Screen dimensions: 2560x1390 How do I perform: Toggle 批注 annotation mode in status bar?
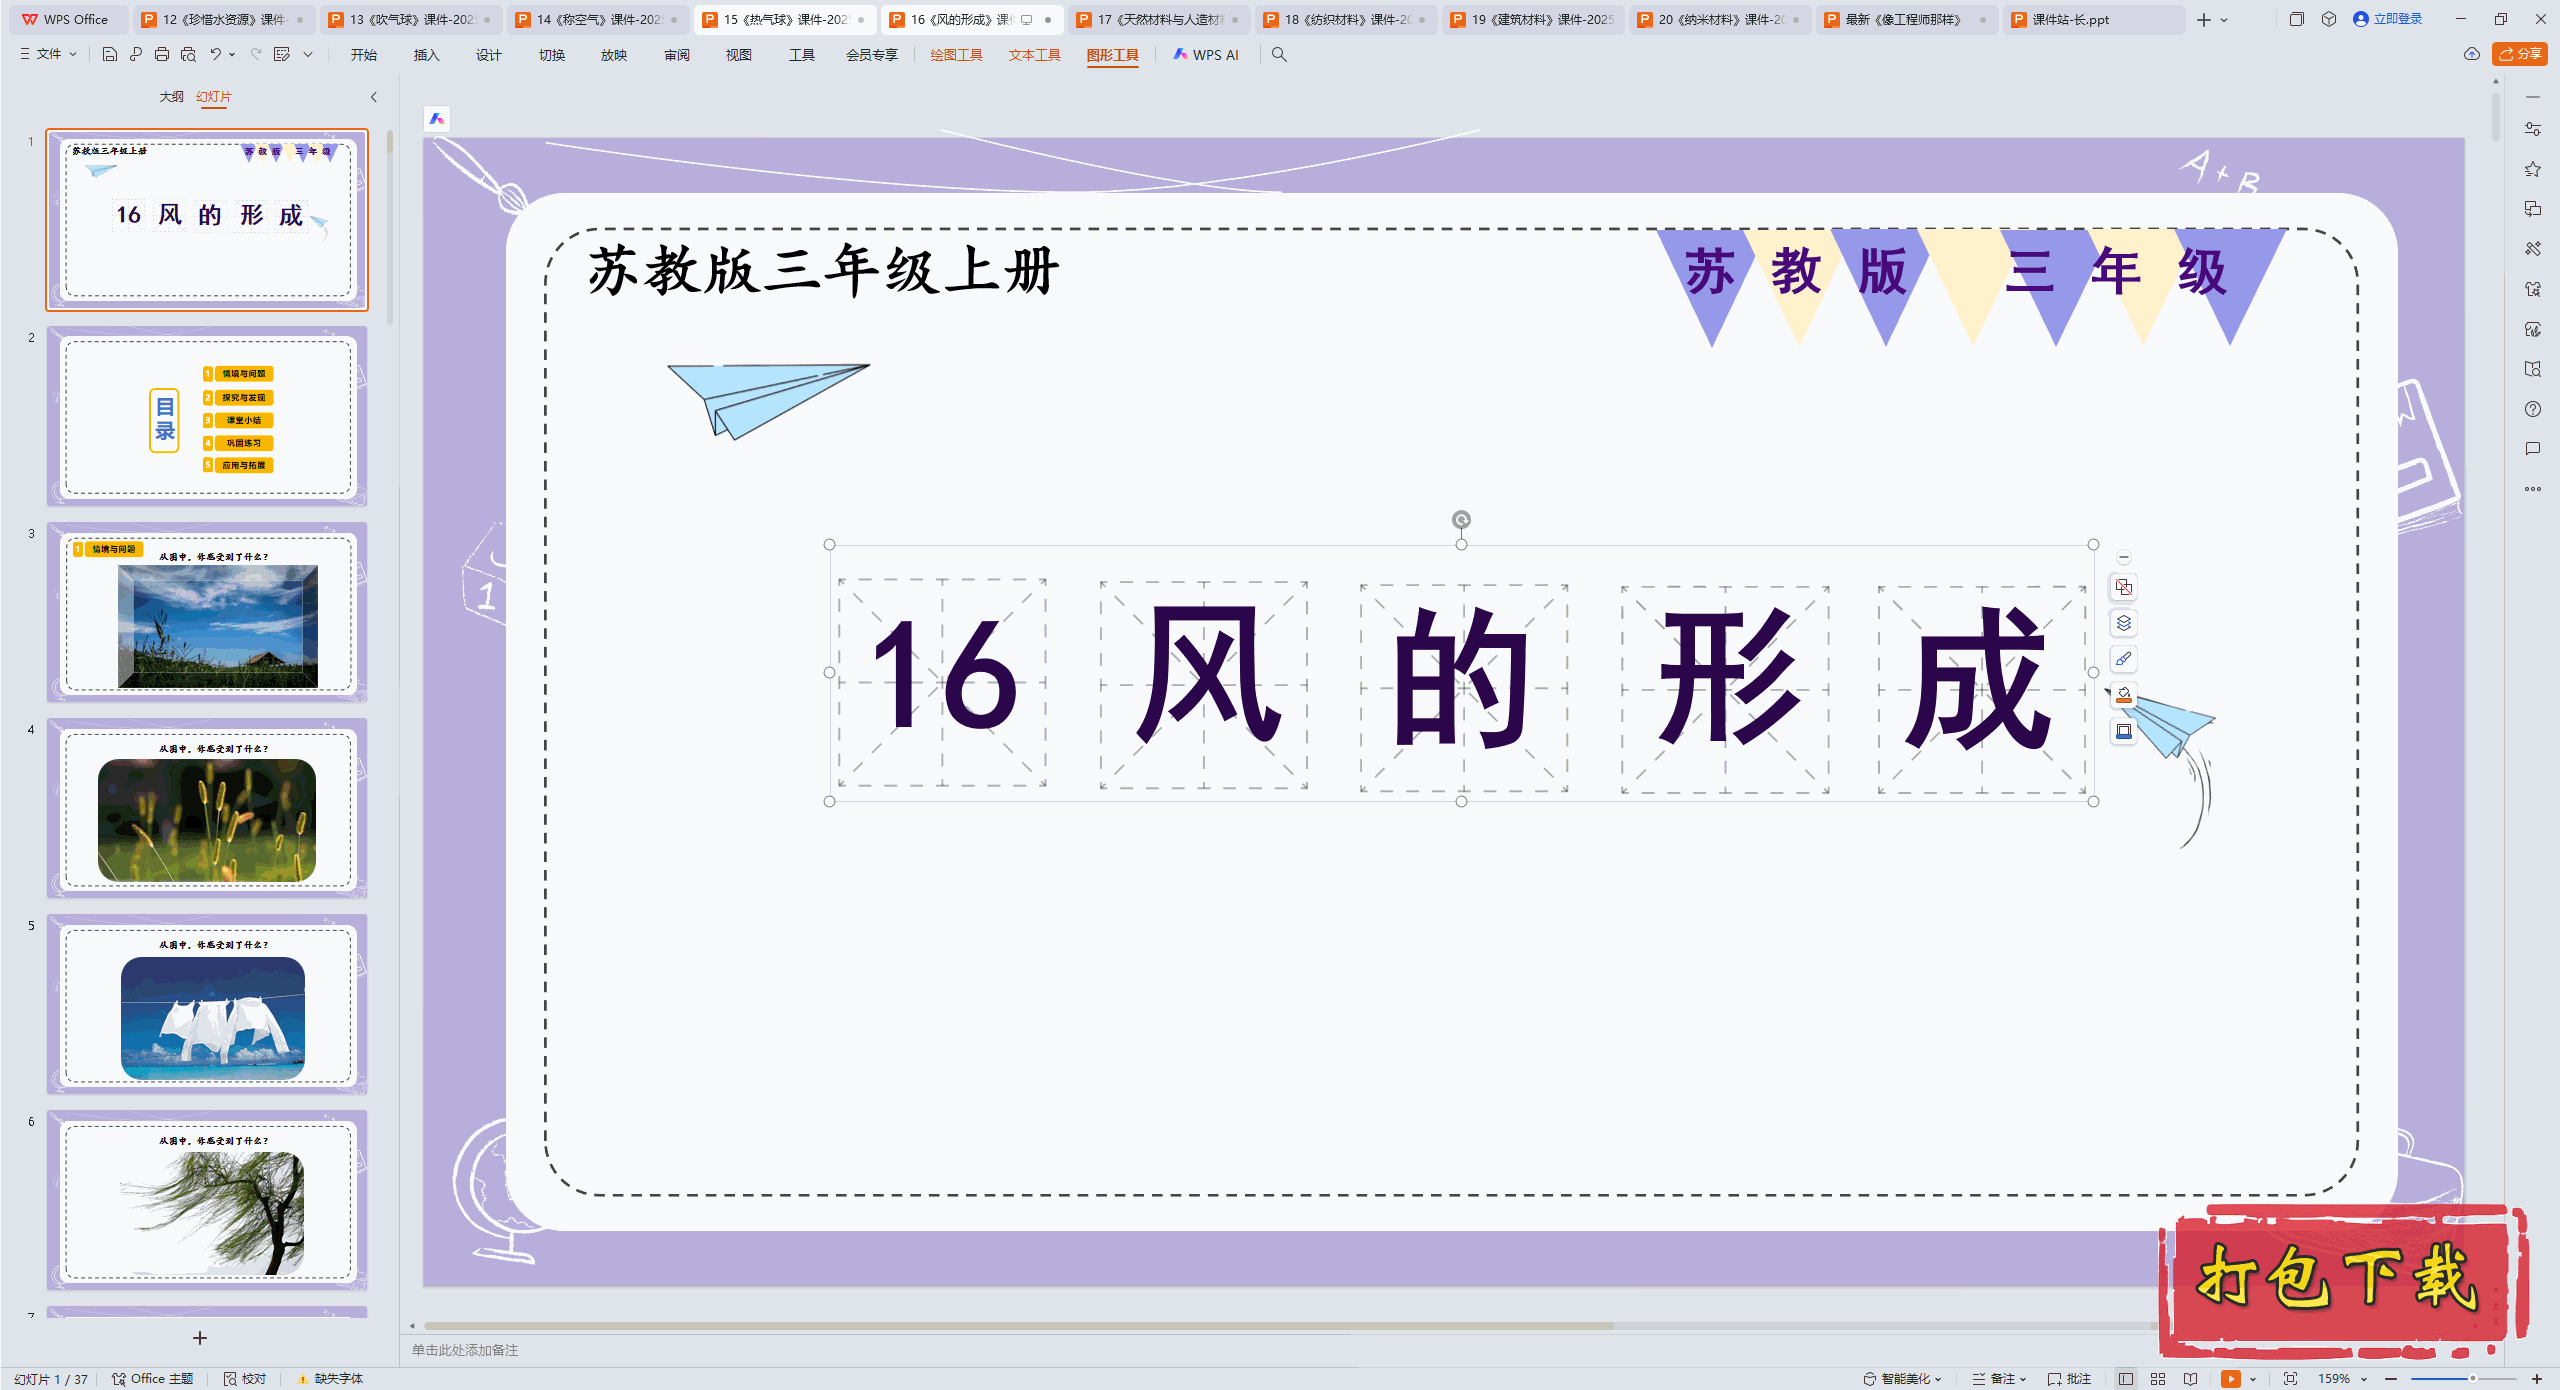(2070, 1378)
